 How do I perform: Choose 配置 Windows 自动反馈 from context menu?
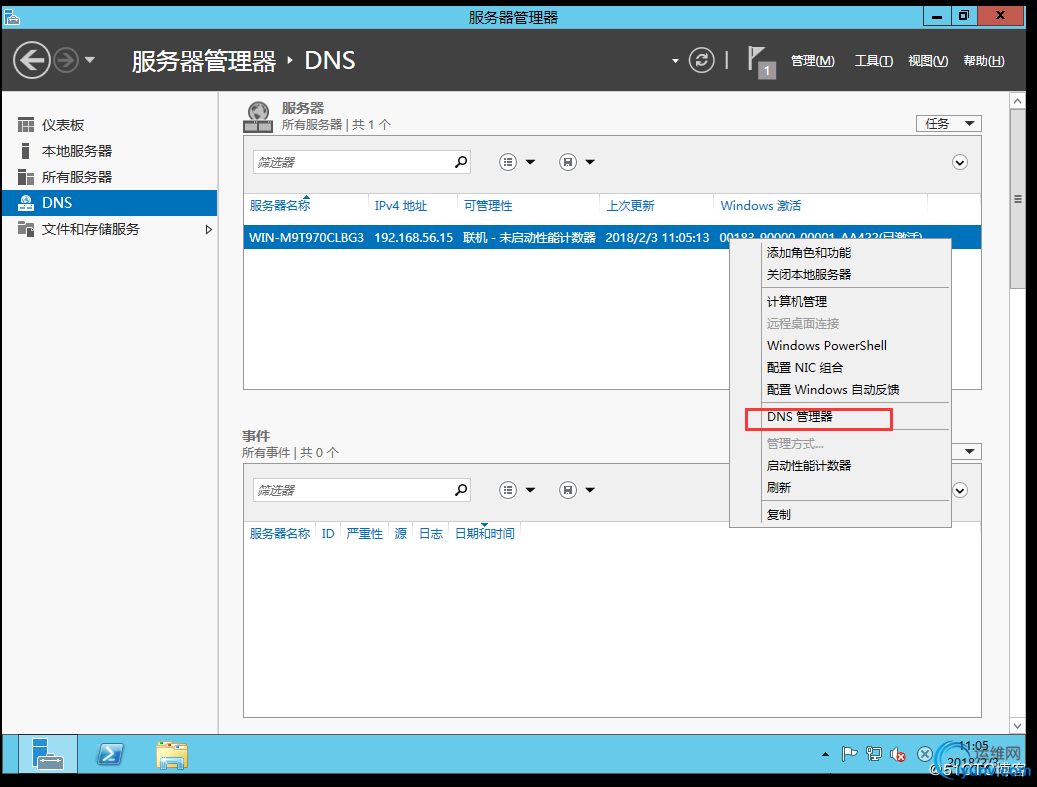pos(840,390)
